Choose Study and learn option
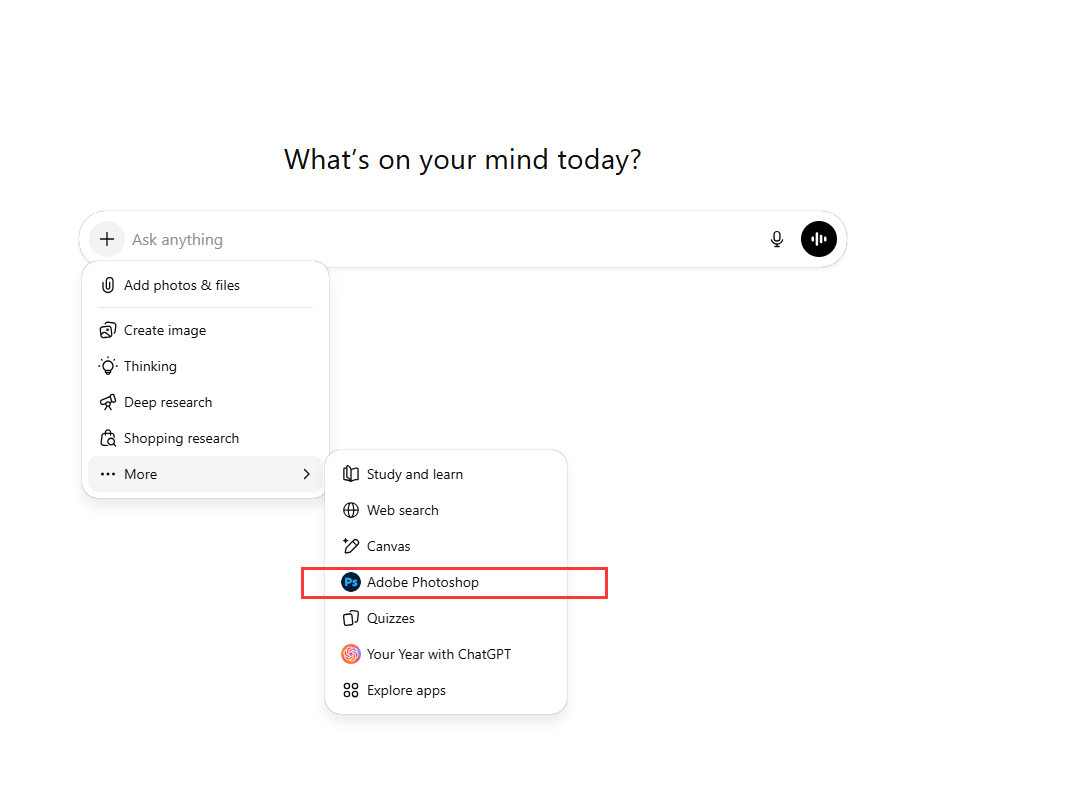Viewport: 1076px width, 785px height. pyautogui.click(x=414, y=474)
